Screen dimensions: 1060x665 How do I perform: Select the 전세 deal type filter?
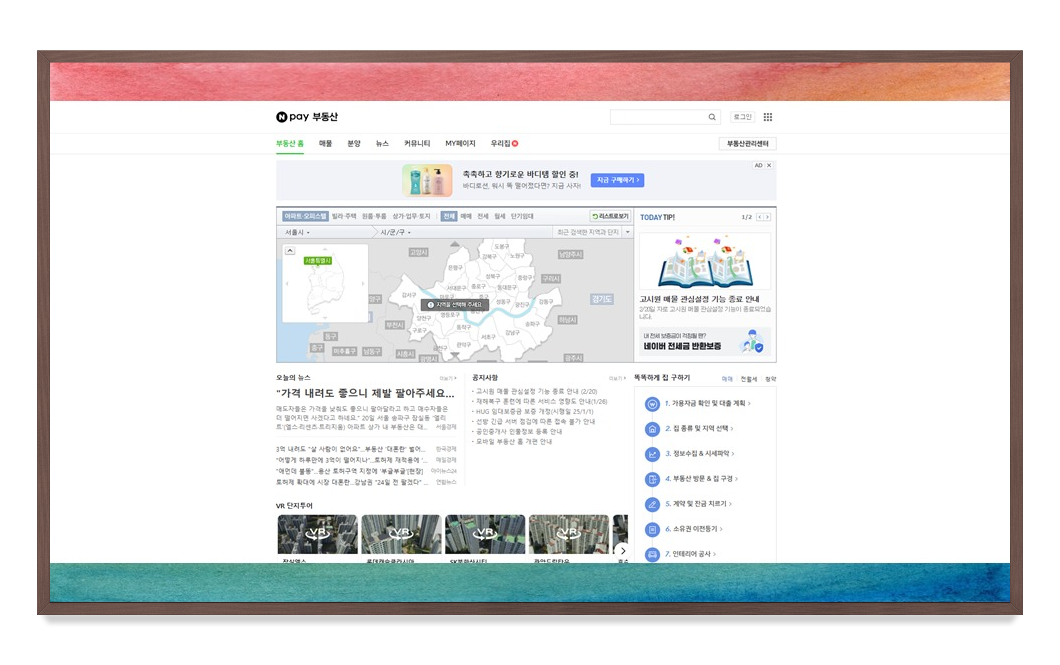[x=483, y=216]
